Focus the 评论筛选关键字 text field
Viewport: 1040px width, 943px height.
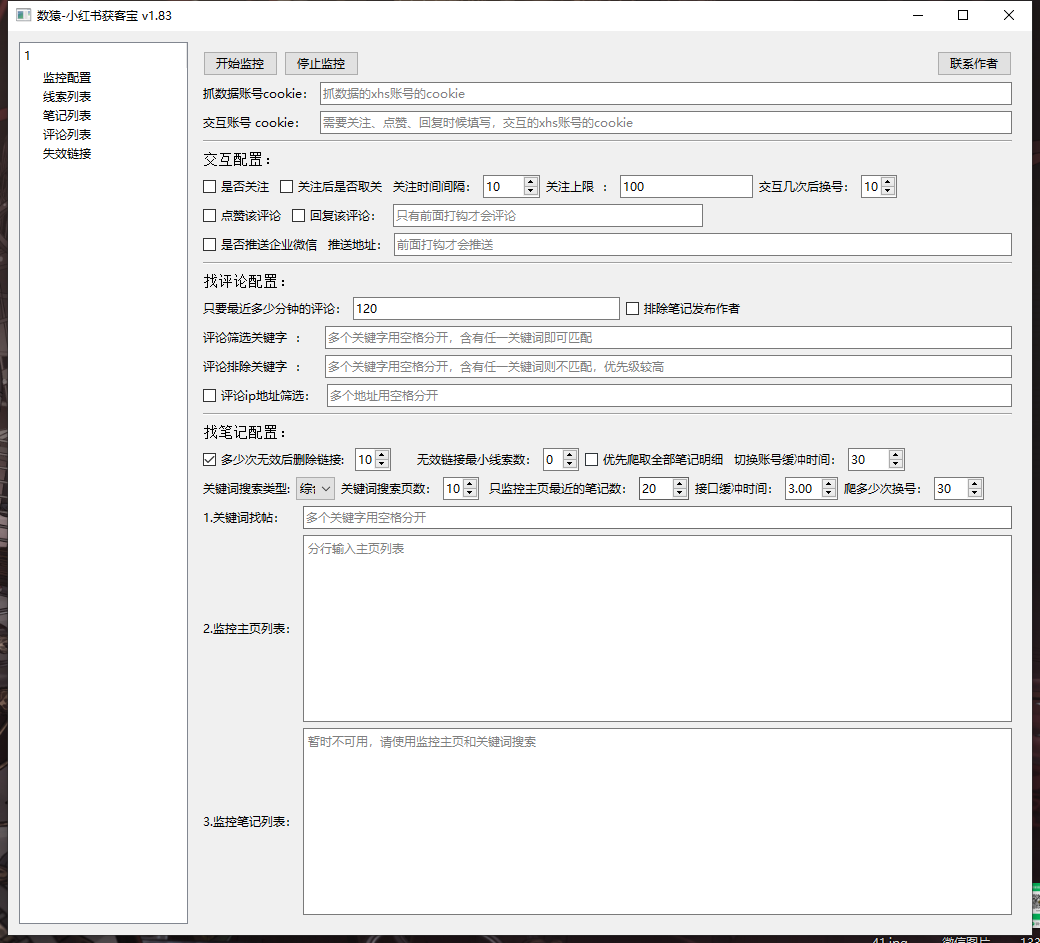(x=667, y=338)
